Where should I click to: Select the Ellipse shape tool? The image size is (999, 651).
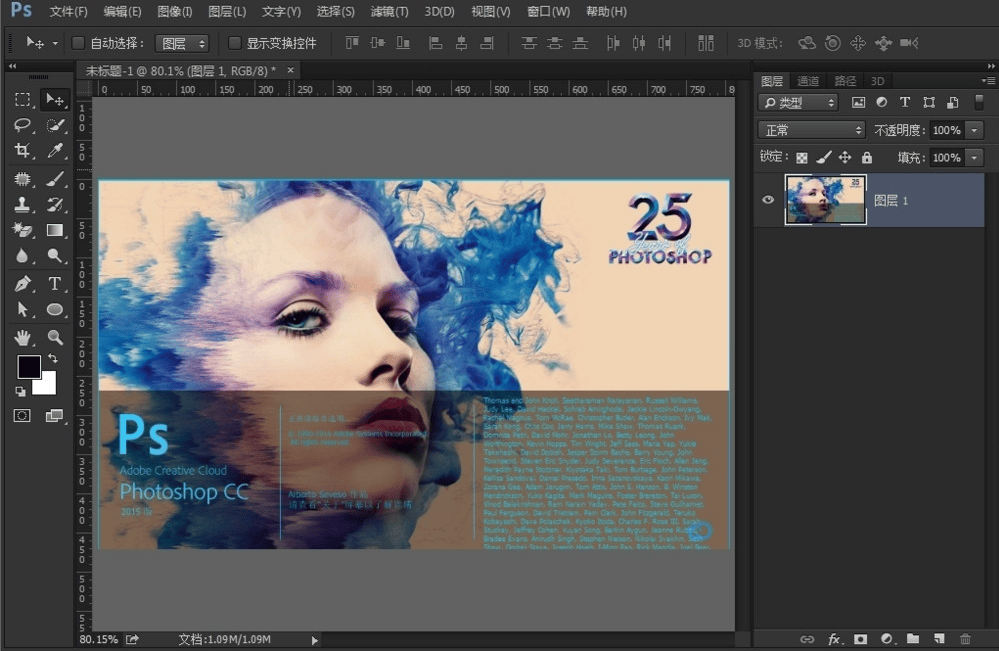(x=55, y=310)
